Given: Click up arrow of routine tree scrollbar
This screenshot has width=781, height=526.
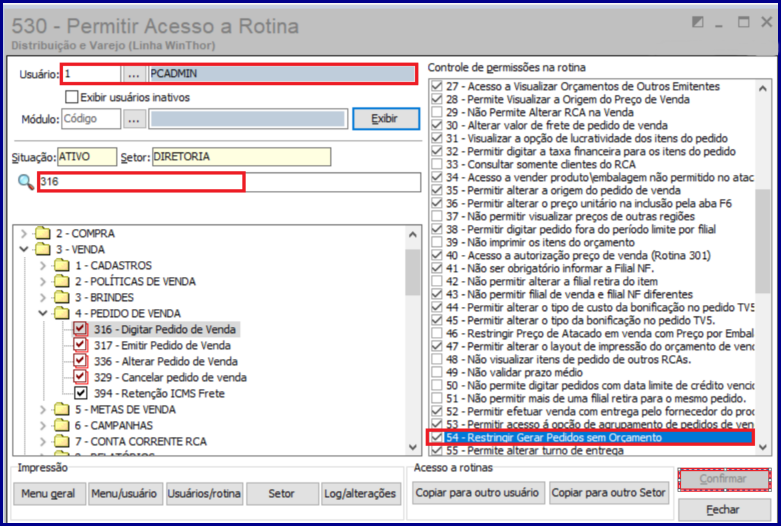Looking at the screenshot, I should click(413, 234).
